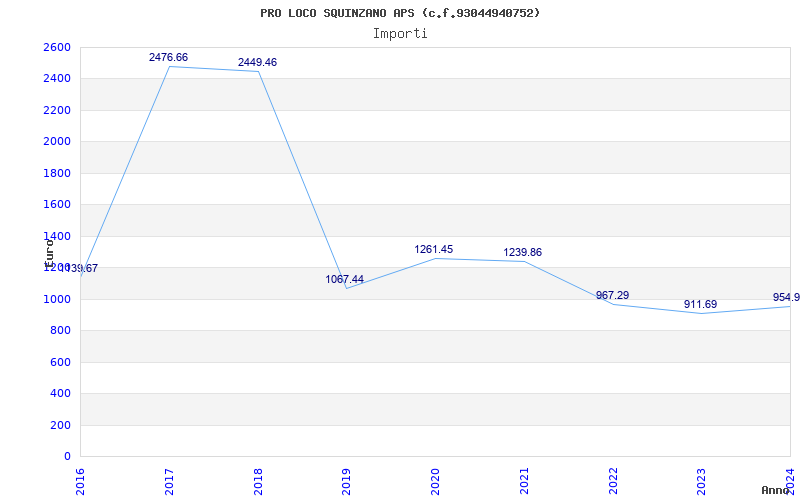The image size is (800, 500).
Task: Click the 2023 x-axis year label
Action: 702,481
